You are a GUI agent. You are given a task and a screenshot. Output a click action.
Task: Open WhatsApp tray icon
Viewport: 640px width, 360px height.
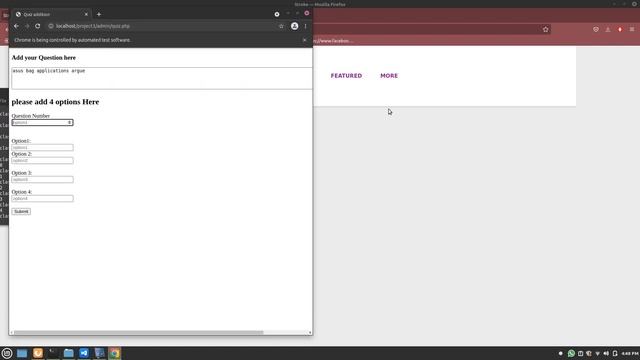571,353
